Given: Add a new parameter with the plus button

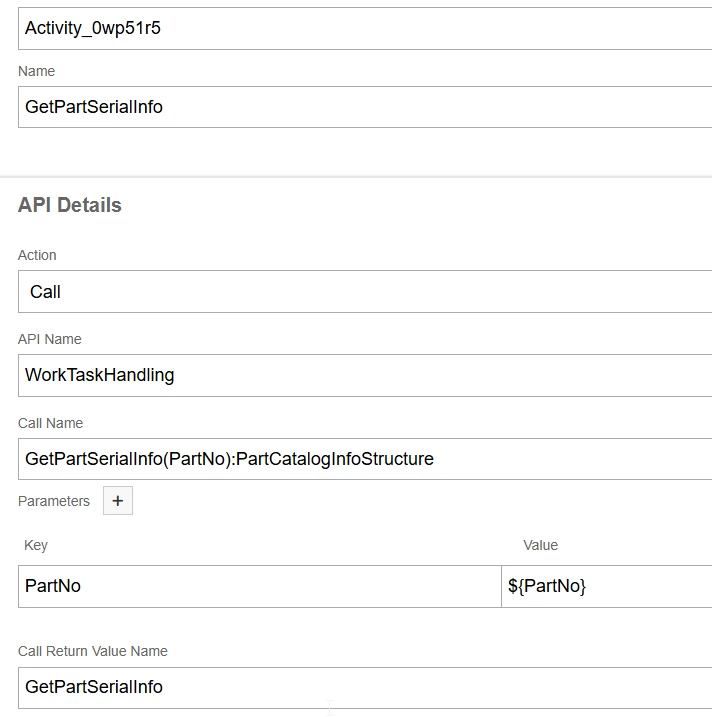Looking at the screenshot, I should (117, 501).
